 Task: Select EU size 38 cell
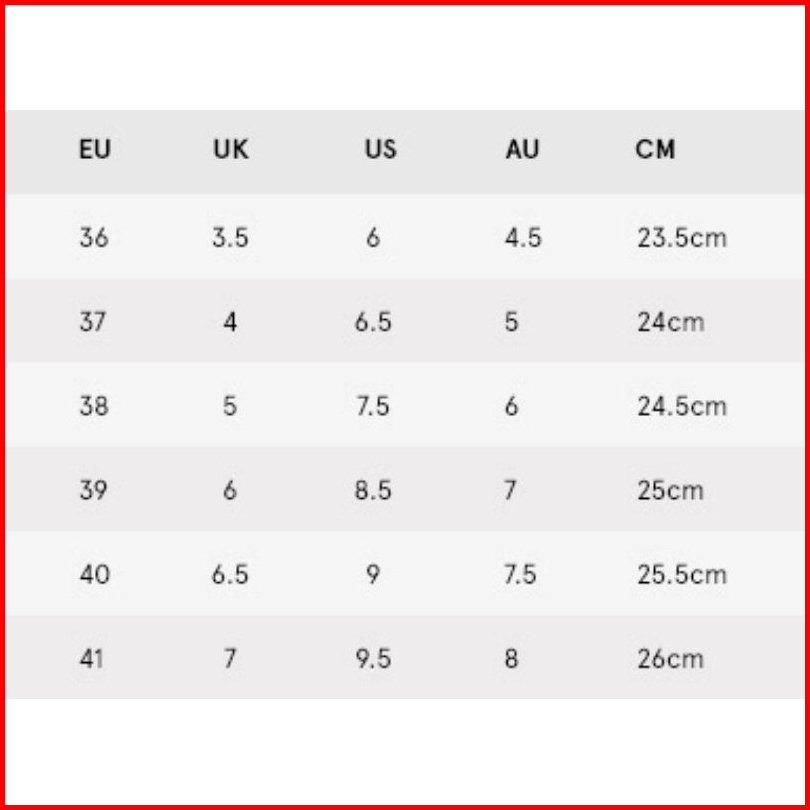click(x=94, y=407)
